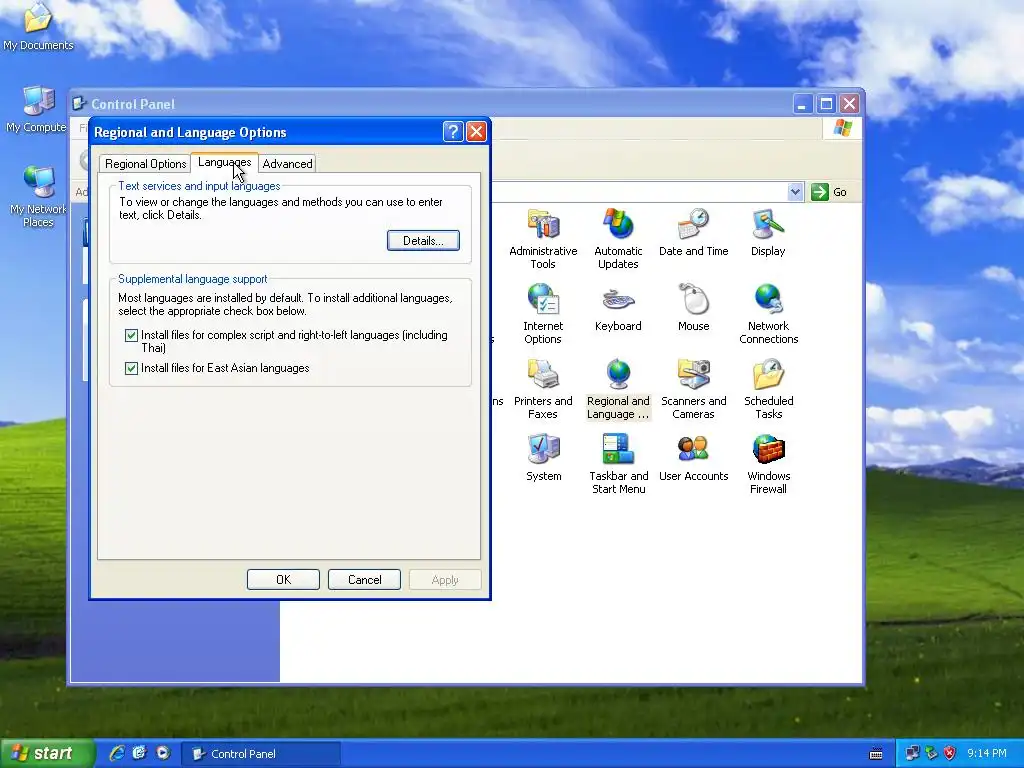Launch Internet Explorer from Quick Launch
The image size is (1024, 768).
116,753
